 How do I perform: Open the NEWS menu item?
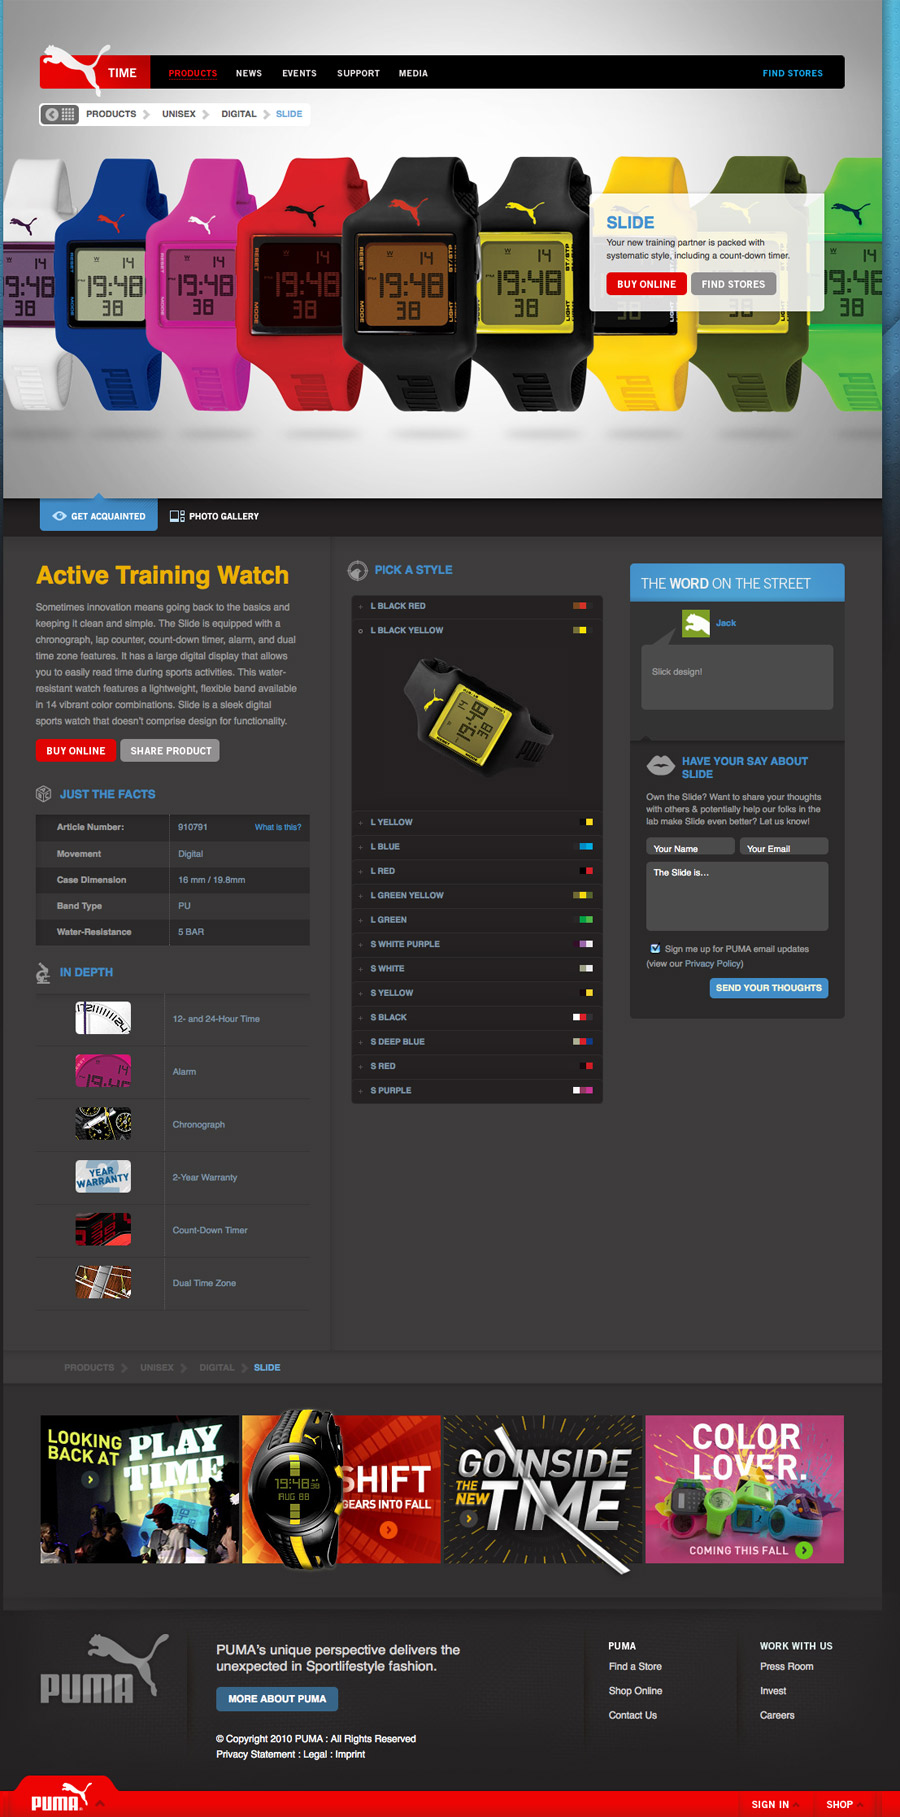point(249,73)
